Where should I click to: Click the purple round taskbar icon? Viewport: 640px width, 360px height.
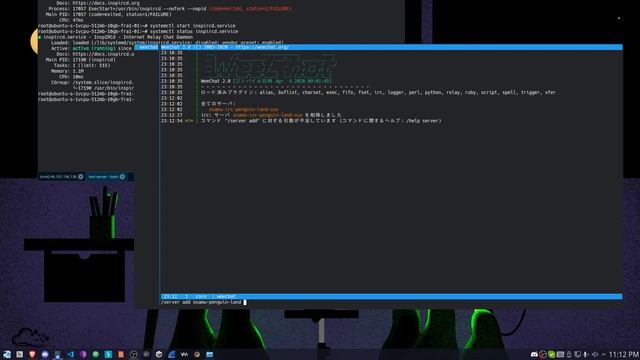(83, 354)
